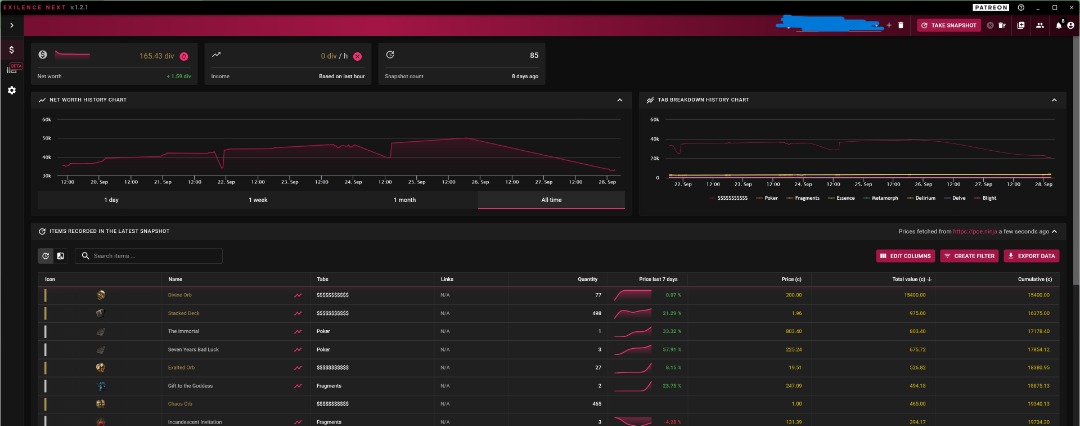Collapse the Tab Breakdown History Chart panel
The image size is (1080, 426).
point(1051,100)
